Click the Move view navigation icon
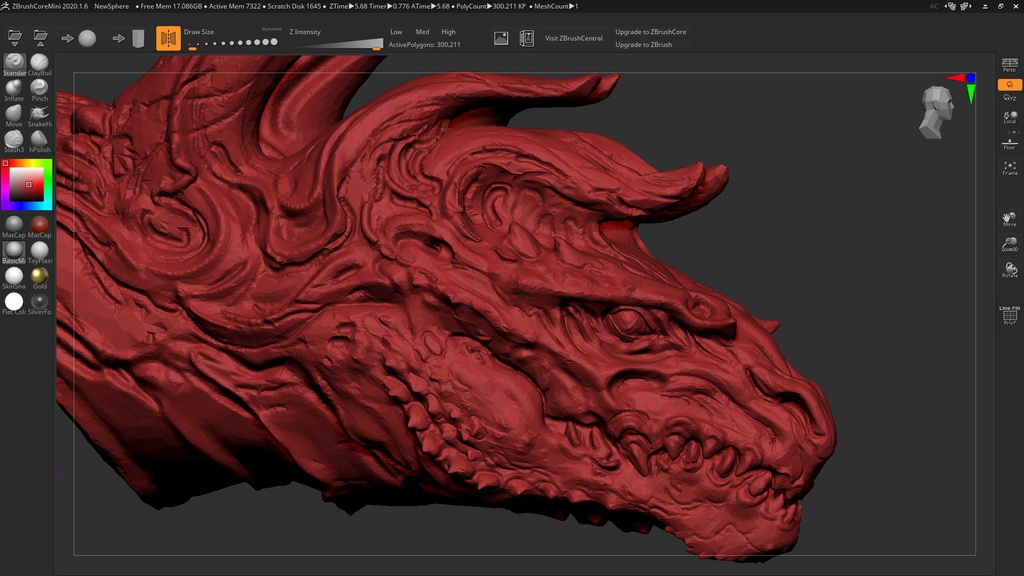The width and height of the screenshot is (1024, 576). tap(1010, 219)
